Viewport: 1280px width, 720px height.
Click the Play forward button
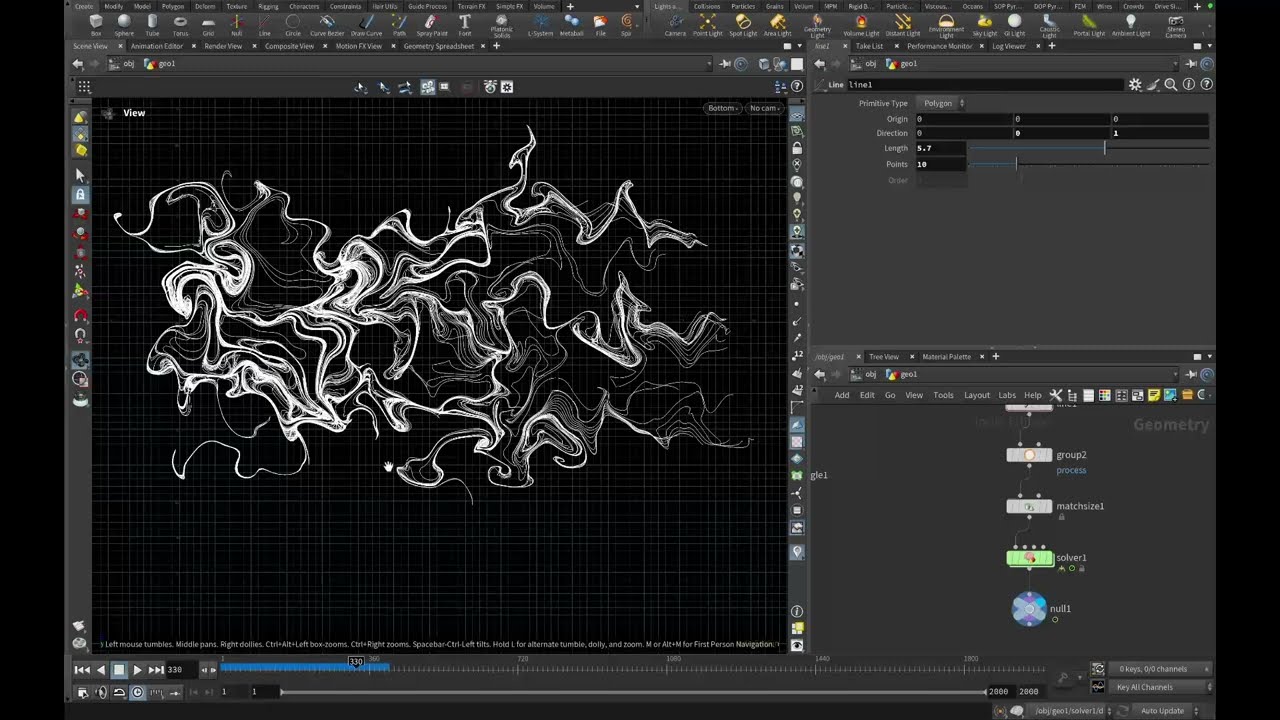tap(137, 670)
